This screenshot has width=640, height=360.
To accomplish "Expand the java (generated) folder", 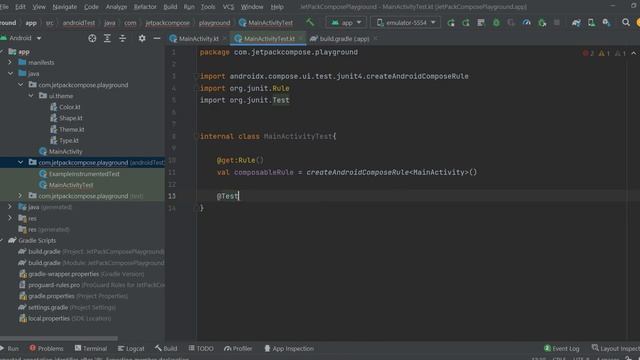I will point(10,207).
